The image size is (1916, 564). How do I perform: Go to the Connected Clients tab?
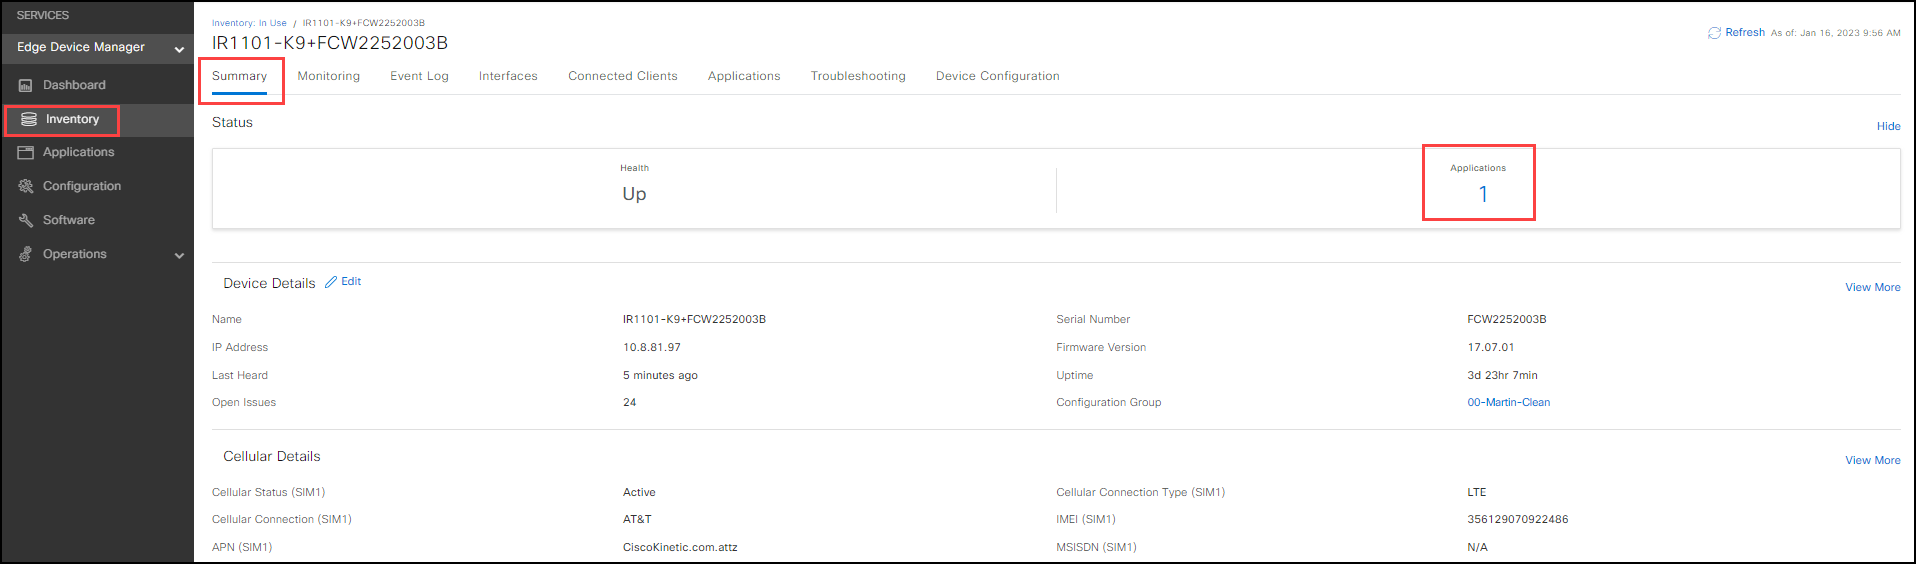coord(623,76)
